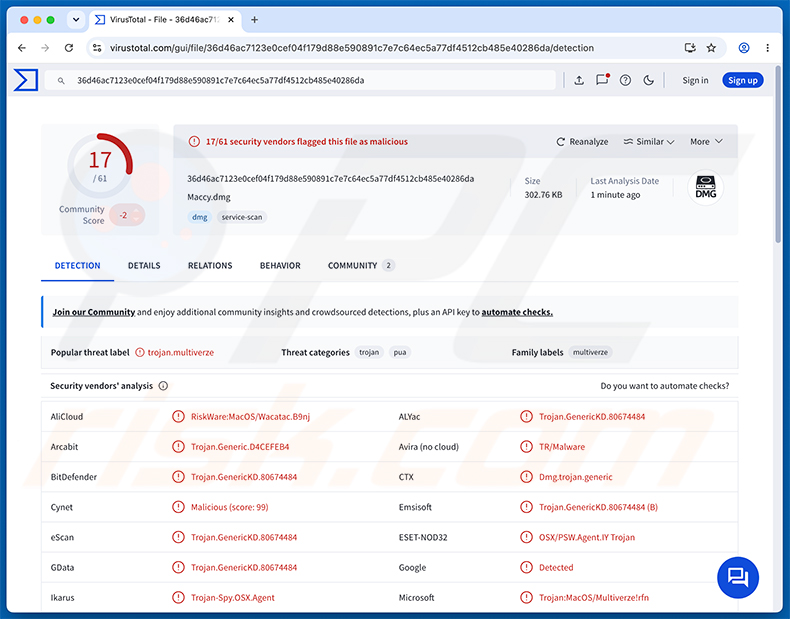Click the alert icon next to trojan.multiverze

[x=140, y=353]
